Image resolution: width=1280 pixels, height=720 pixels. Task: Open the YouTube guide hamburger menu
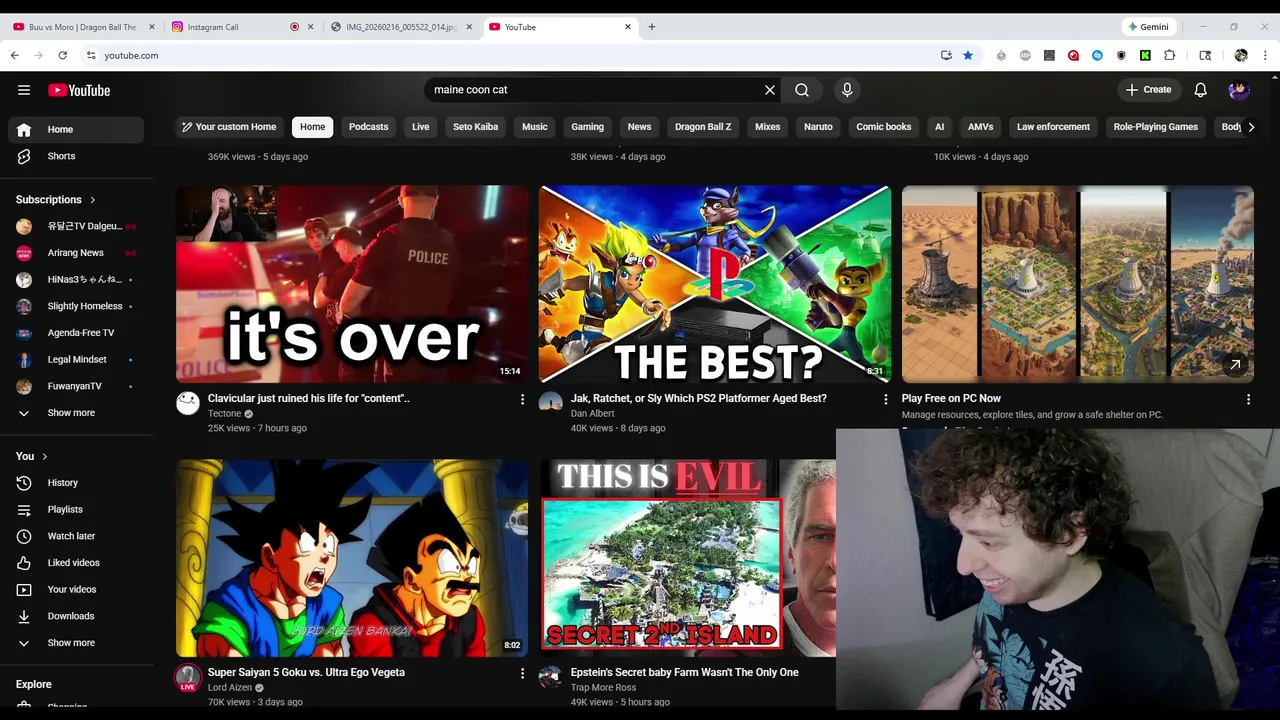tap(24, 90)
